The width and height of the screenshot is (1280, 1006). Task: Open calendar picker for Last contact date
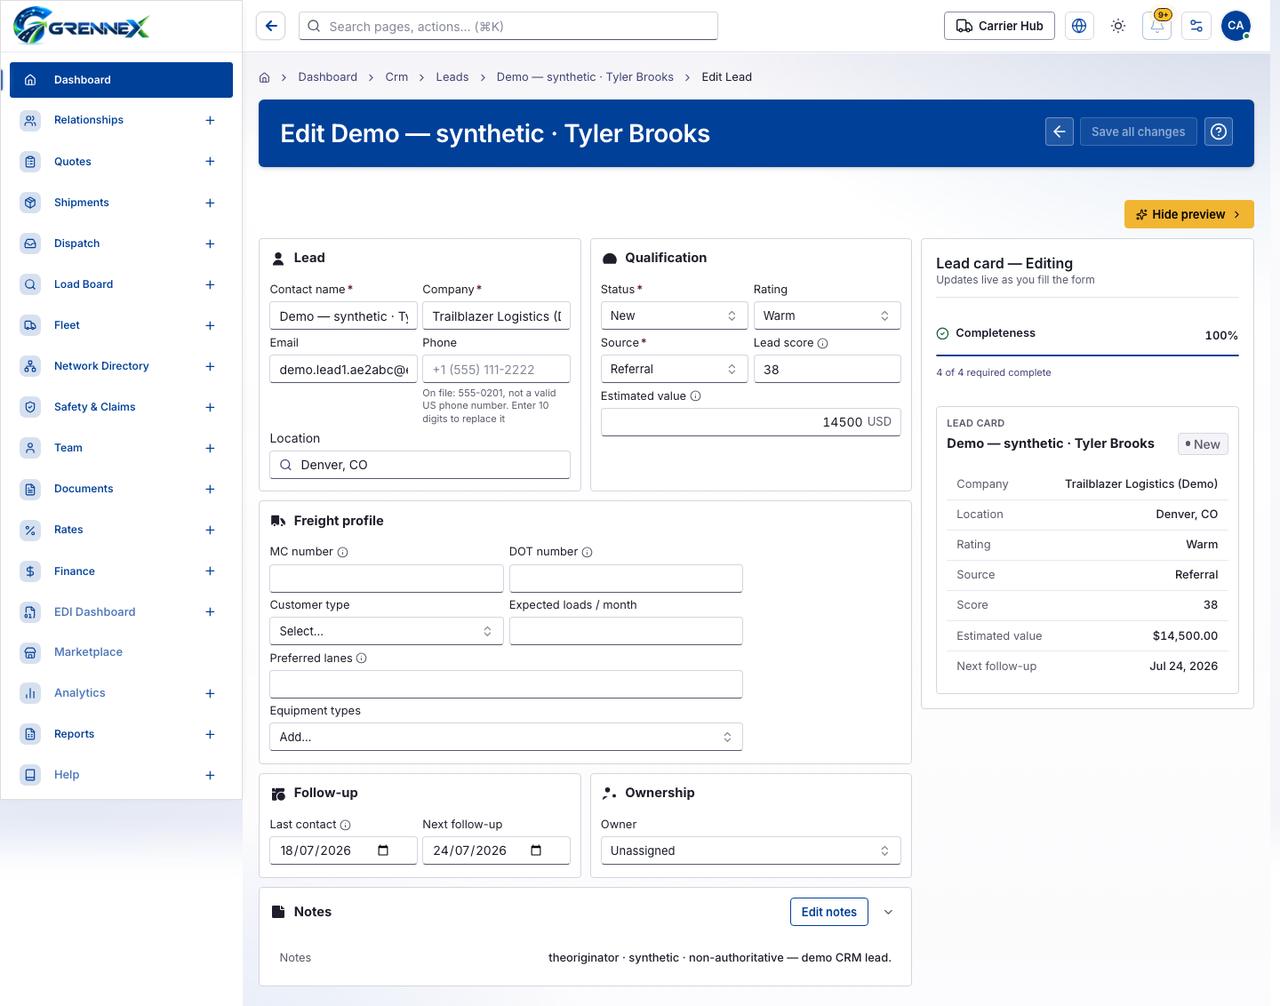383,851
